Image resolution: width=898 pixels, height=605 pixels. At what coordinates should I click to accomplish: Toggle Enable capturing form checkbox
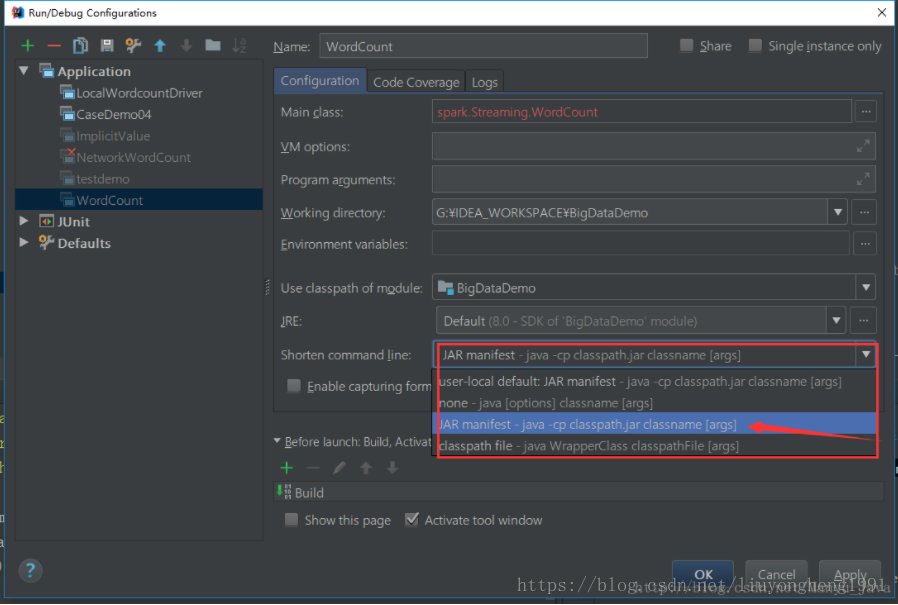click(294, 386)
